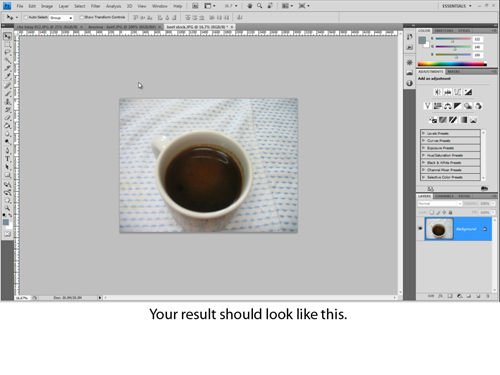Close the beef stock.JPG document tab

(232, 27)
